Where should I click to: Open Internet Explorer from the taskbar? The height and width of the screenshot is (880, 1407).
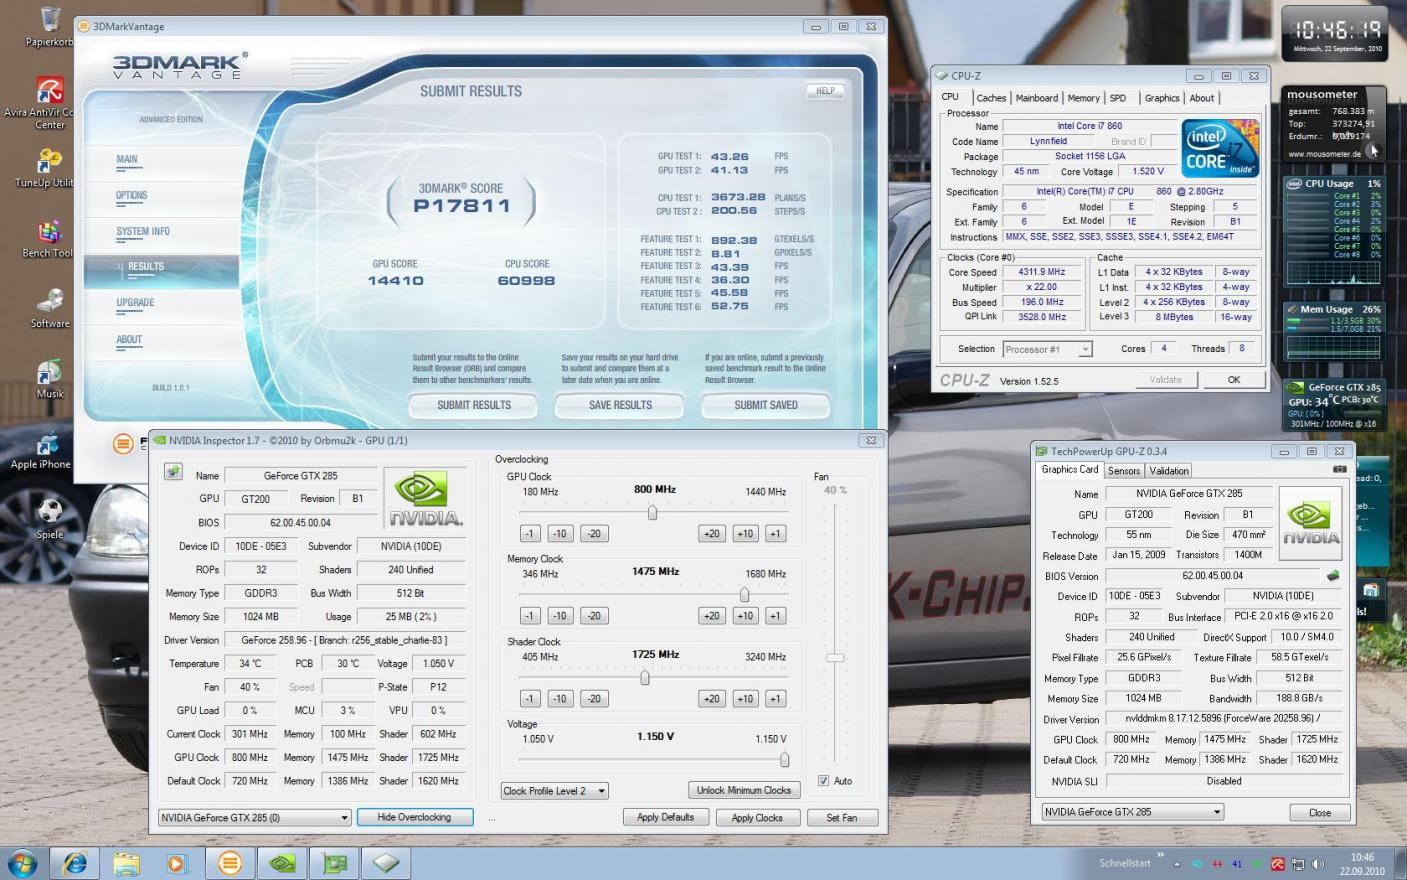pos(75,863)
